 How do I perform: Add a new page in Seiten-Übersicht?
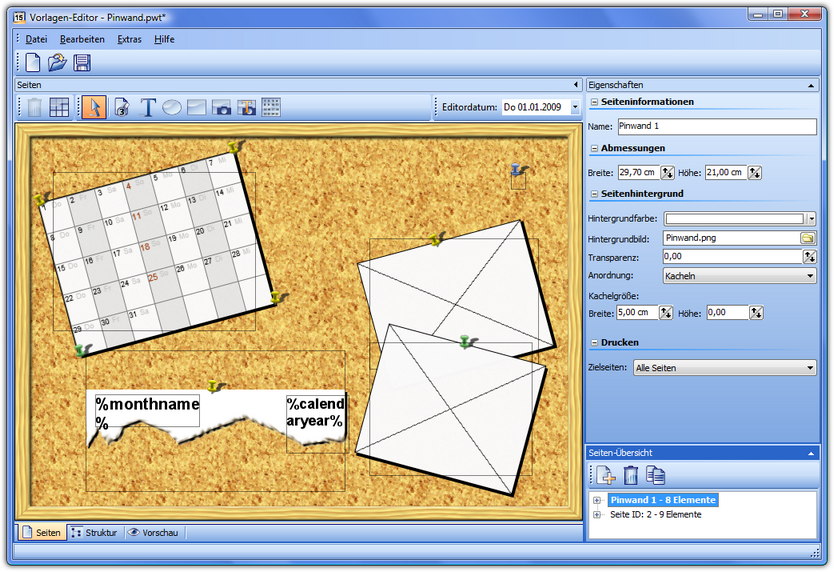[x=606, y=476]
